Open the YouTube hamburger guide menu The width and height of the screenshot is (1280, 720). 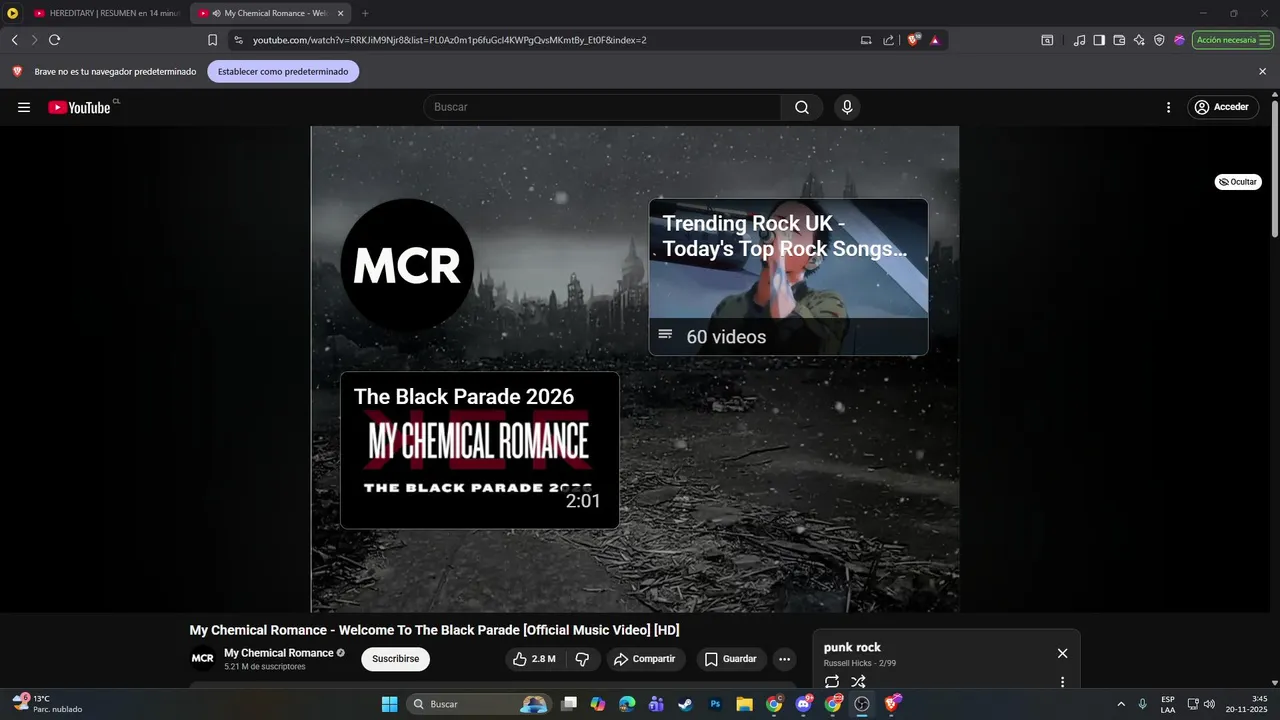24,107
